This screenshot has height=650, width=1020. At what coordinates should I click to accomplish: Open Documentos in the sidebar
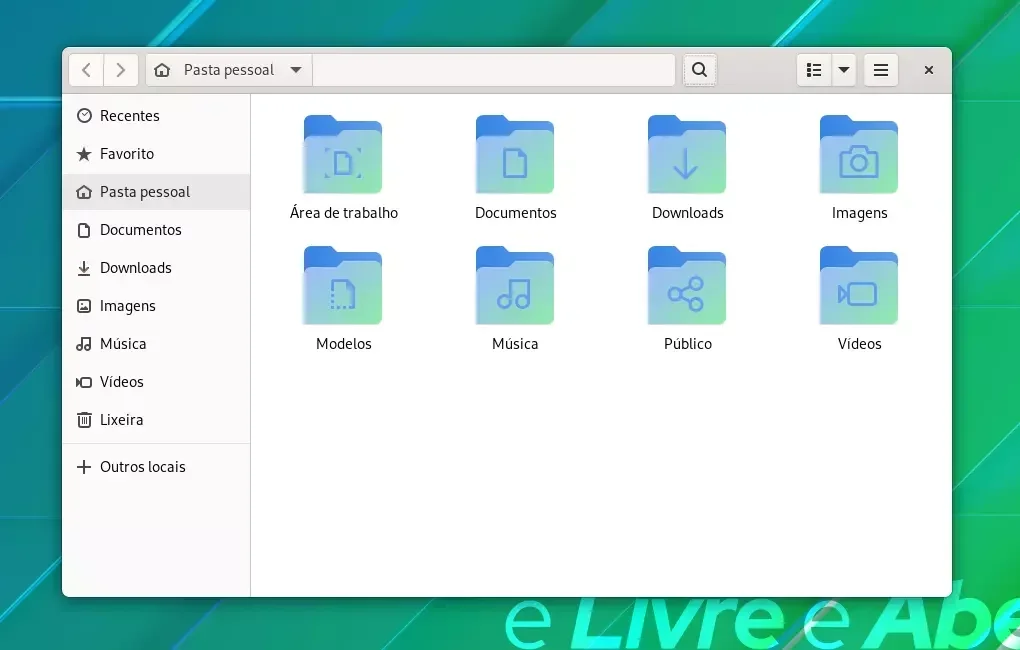click(x=156, y=230)
